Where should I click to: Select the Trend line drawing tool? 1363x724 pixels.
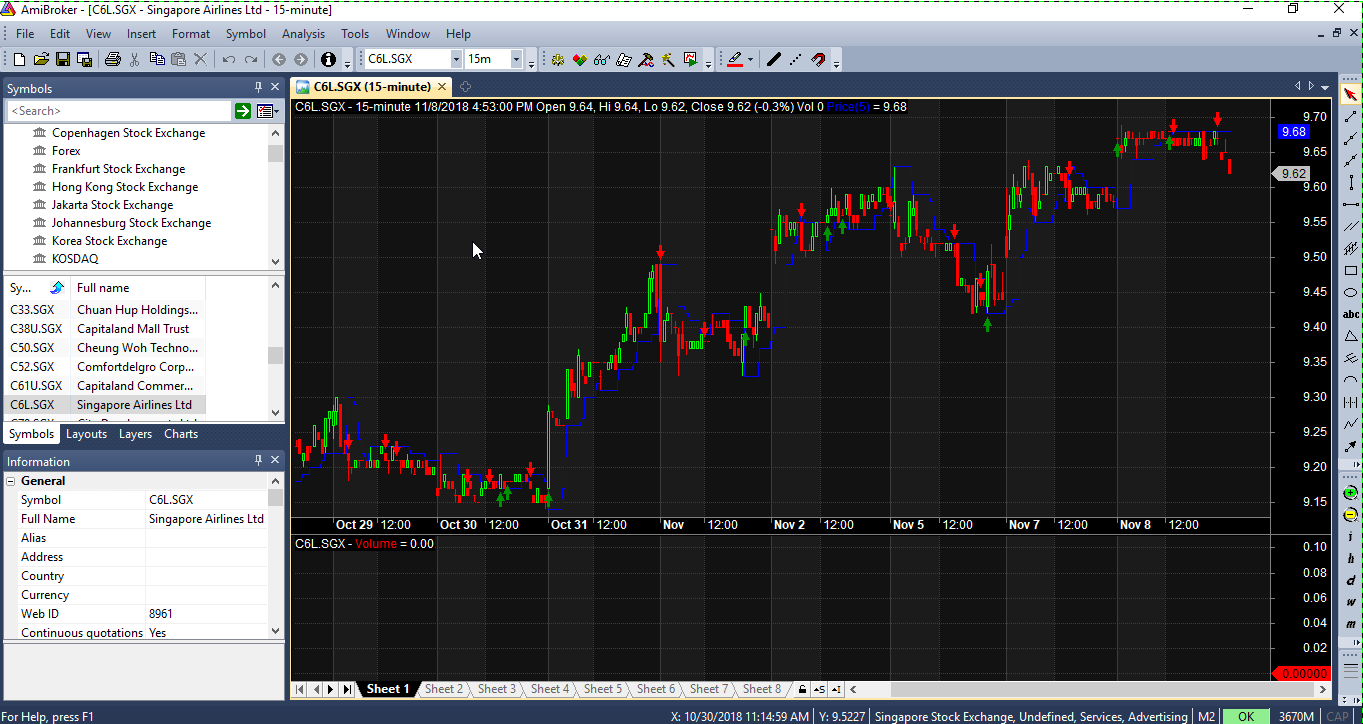[x=1351, y=116]
